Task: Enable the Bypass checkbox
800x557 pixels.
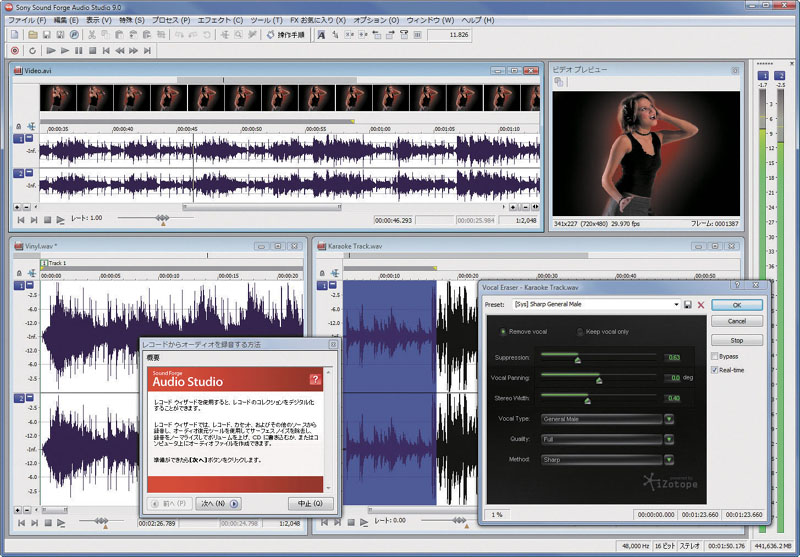Action: [x=716, y=356]
